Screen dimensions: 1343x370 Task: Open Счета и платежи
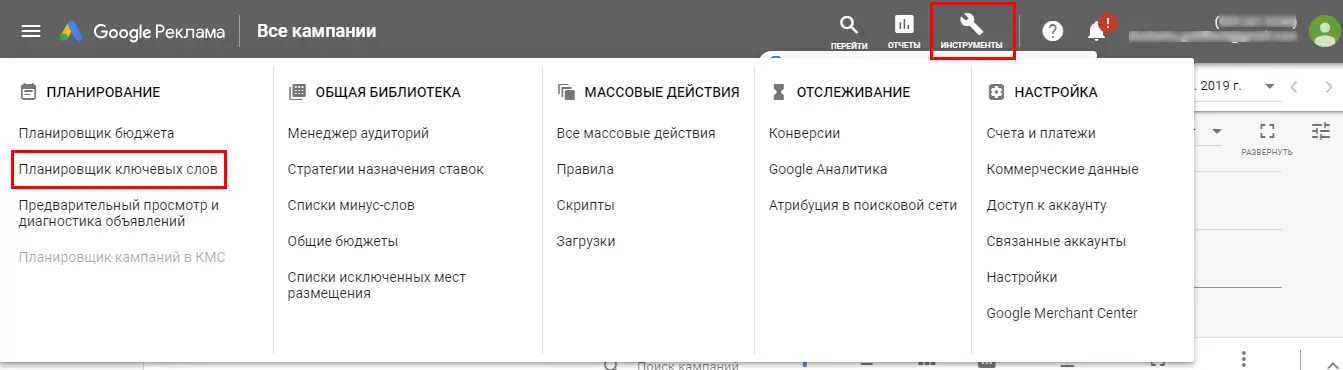point(1041,133)
